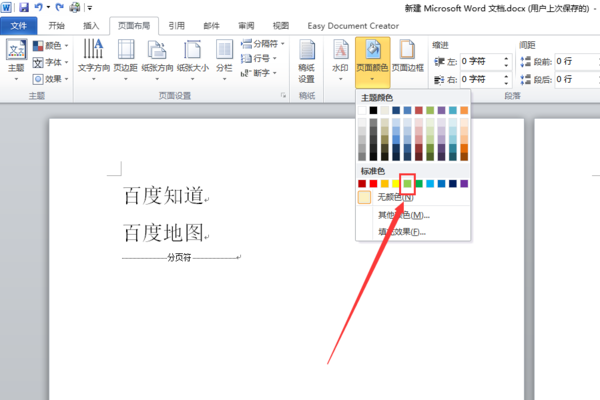Switch to the Insert (插入) tab
Screen dimensions: 600x400
pos(91,26)
